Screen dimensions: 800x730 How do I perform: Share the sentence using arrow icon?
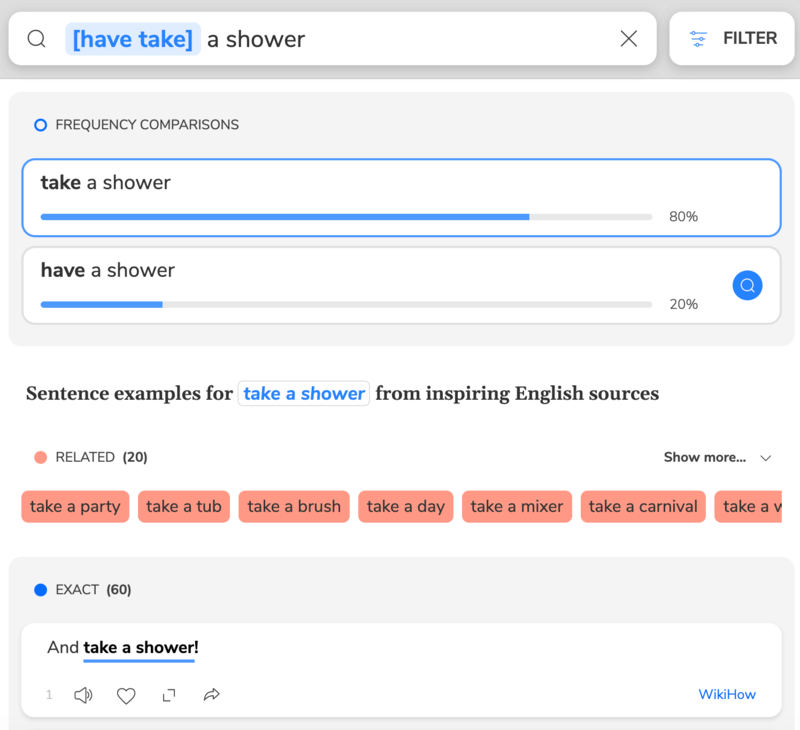(x=212, y=695)
